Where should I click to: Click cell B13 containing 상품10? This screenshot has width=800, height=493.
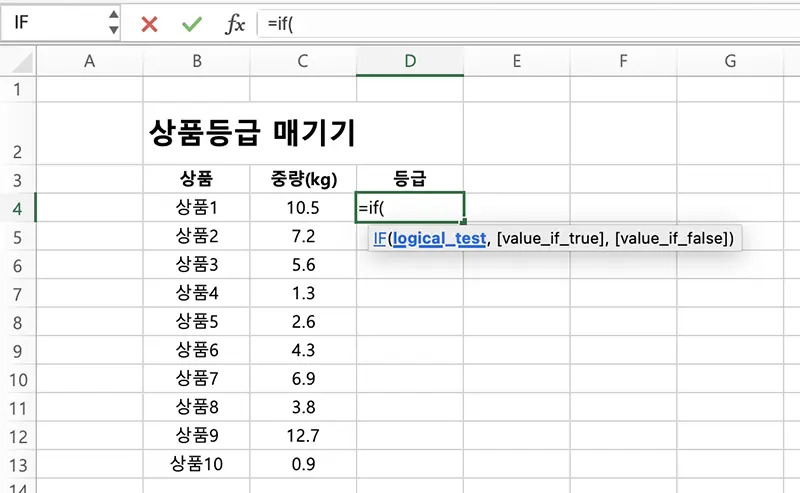click(196, 464)
